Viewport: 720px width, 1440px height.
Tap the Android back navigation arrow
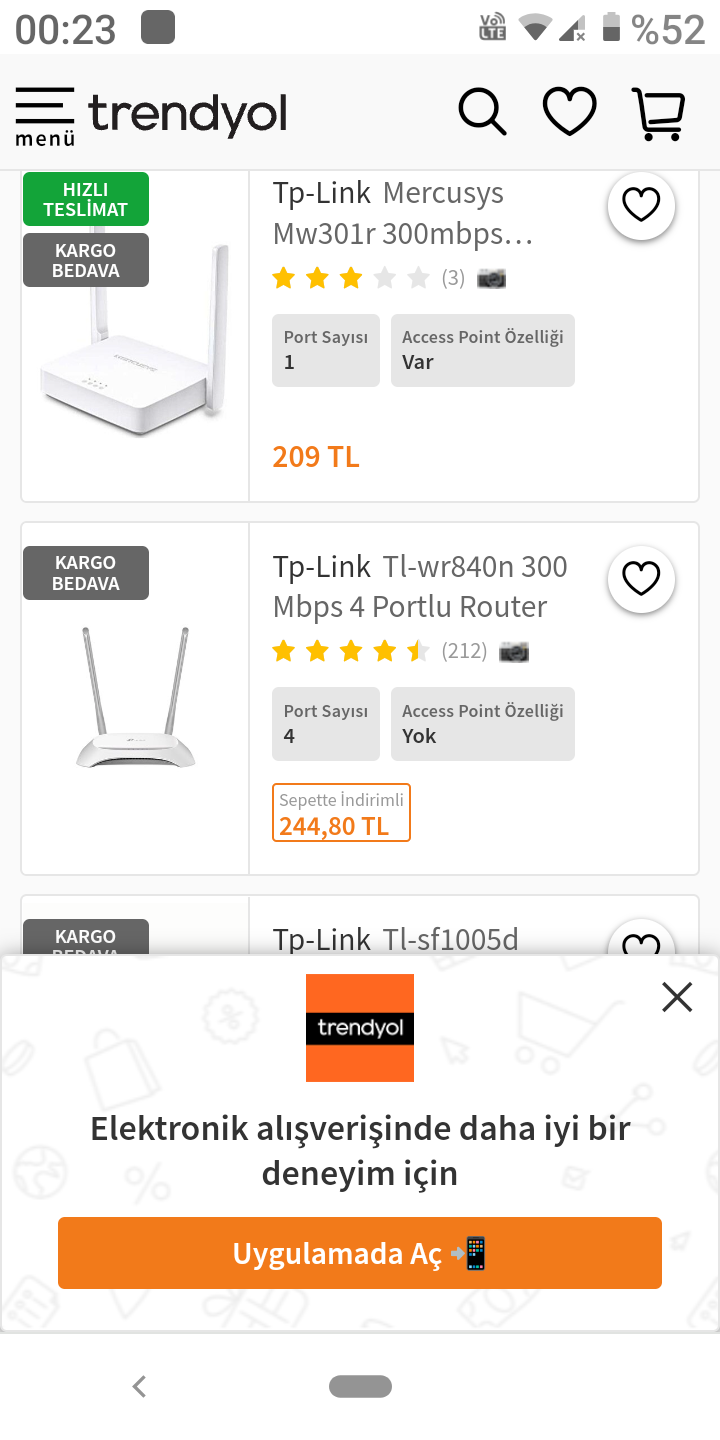139,1387
